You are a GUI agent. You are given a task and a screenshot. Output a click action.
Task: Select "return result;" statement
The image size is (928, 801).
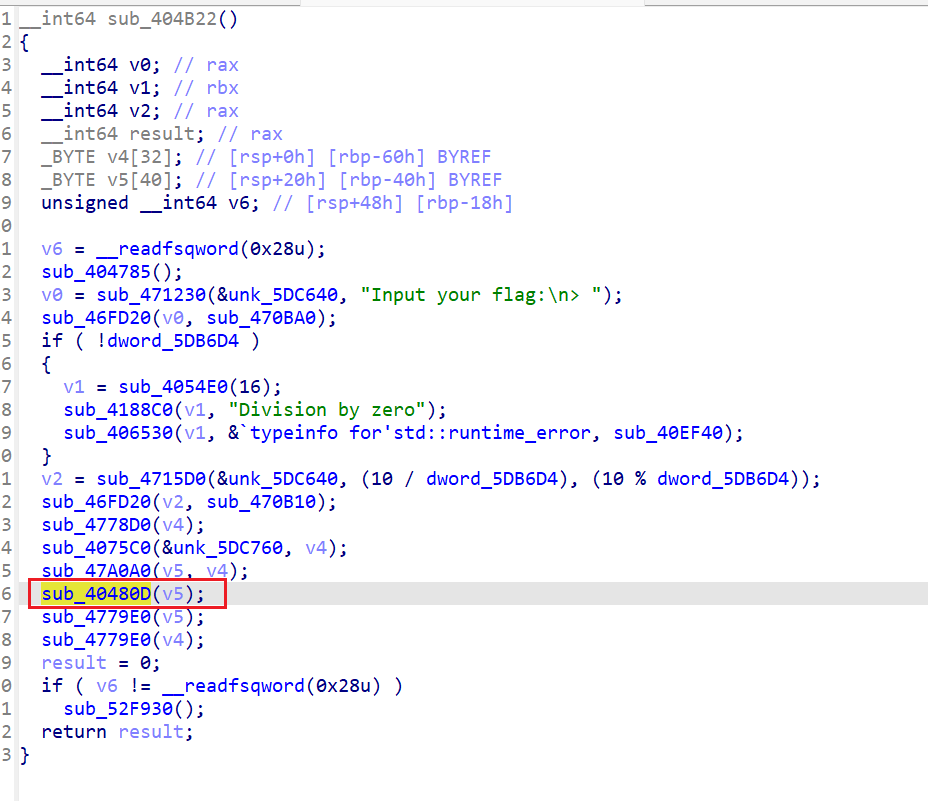[117, 732]
